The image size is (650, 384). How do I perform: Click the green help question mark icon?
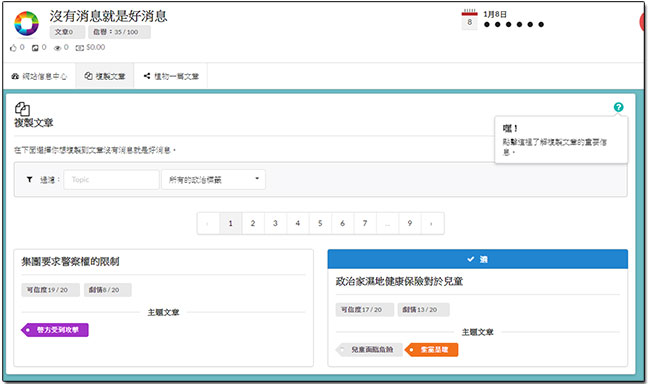click(x=618, y=107)
